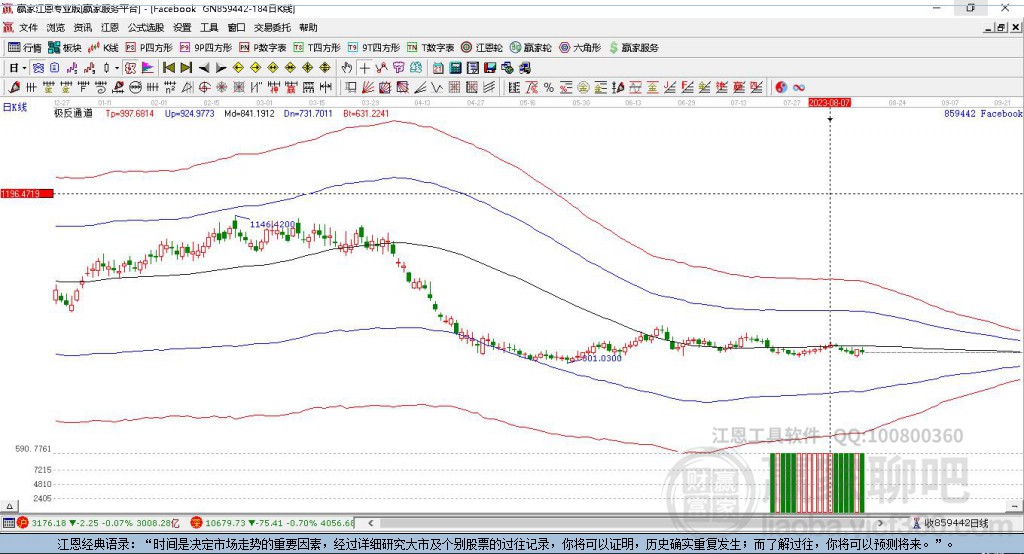Click the black left-arrow previous icon
Viewport: 1024px width, 554px height.
tap(204, 68)
